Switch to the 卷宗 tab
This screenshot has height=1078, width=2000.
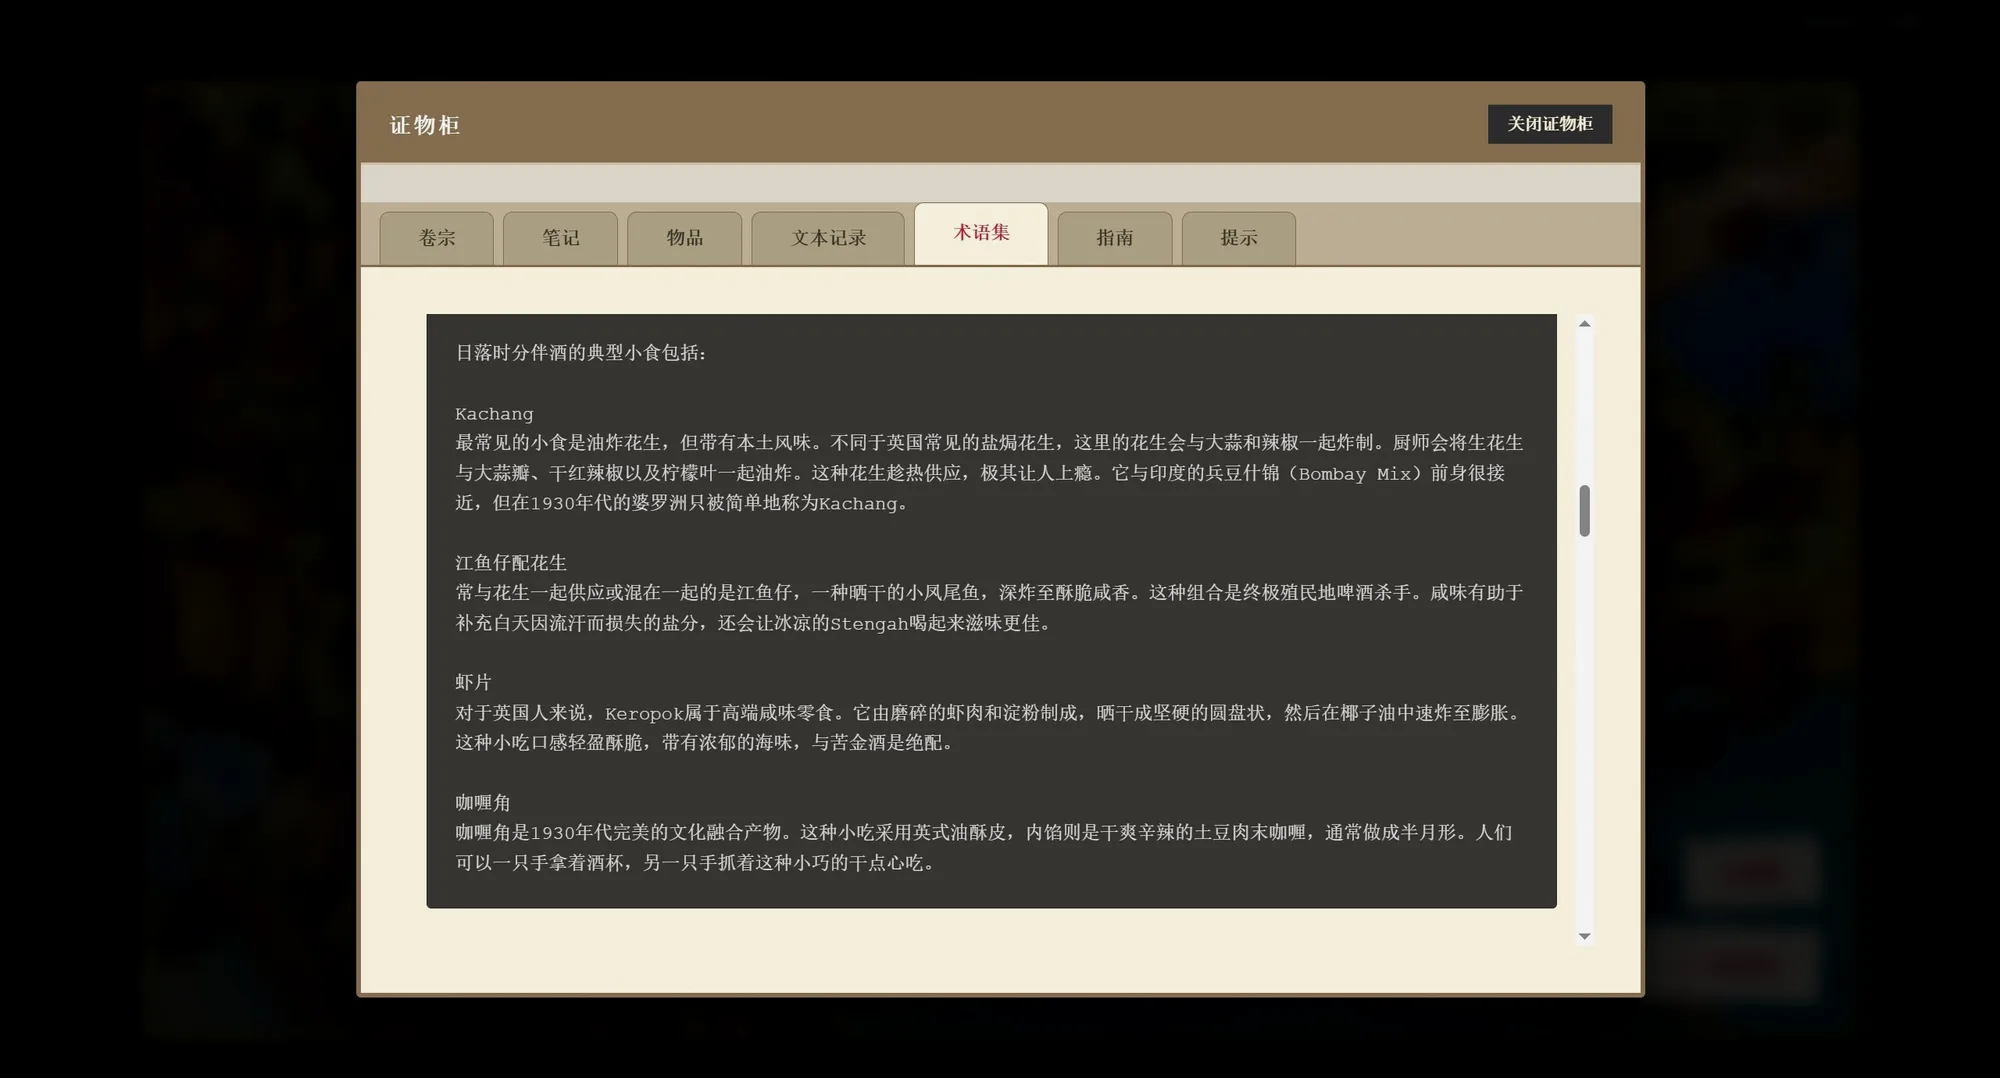click(436, 238)
